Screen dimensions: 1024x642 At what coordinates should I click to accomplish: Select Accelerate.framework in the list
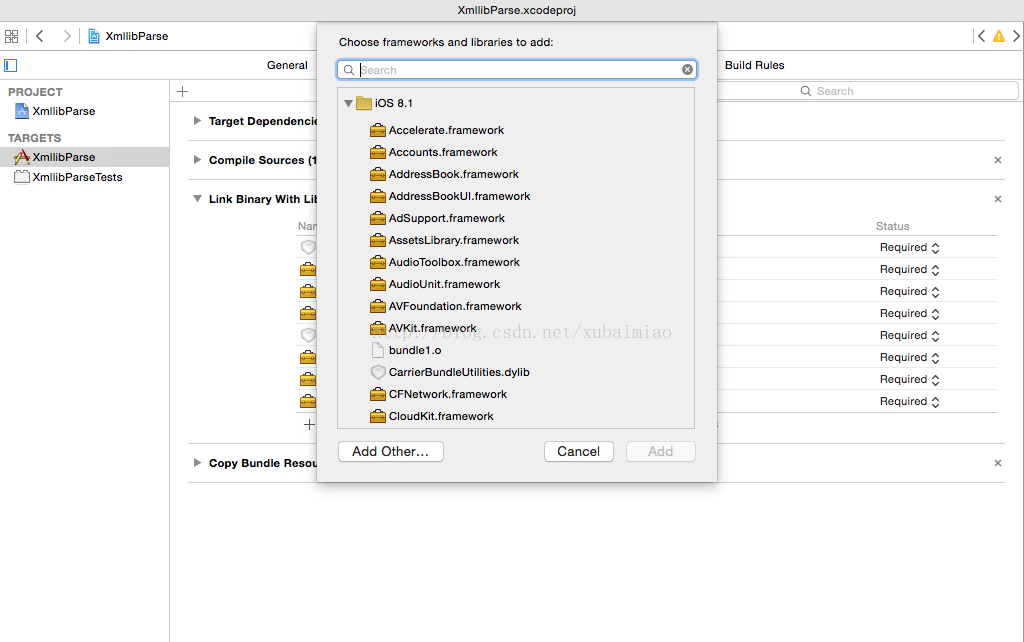point(446,130)
